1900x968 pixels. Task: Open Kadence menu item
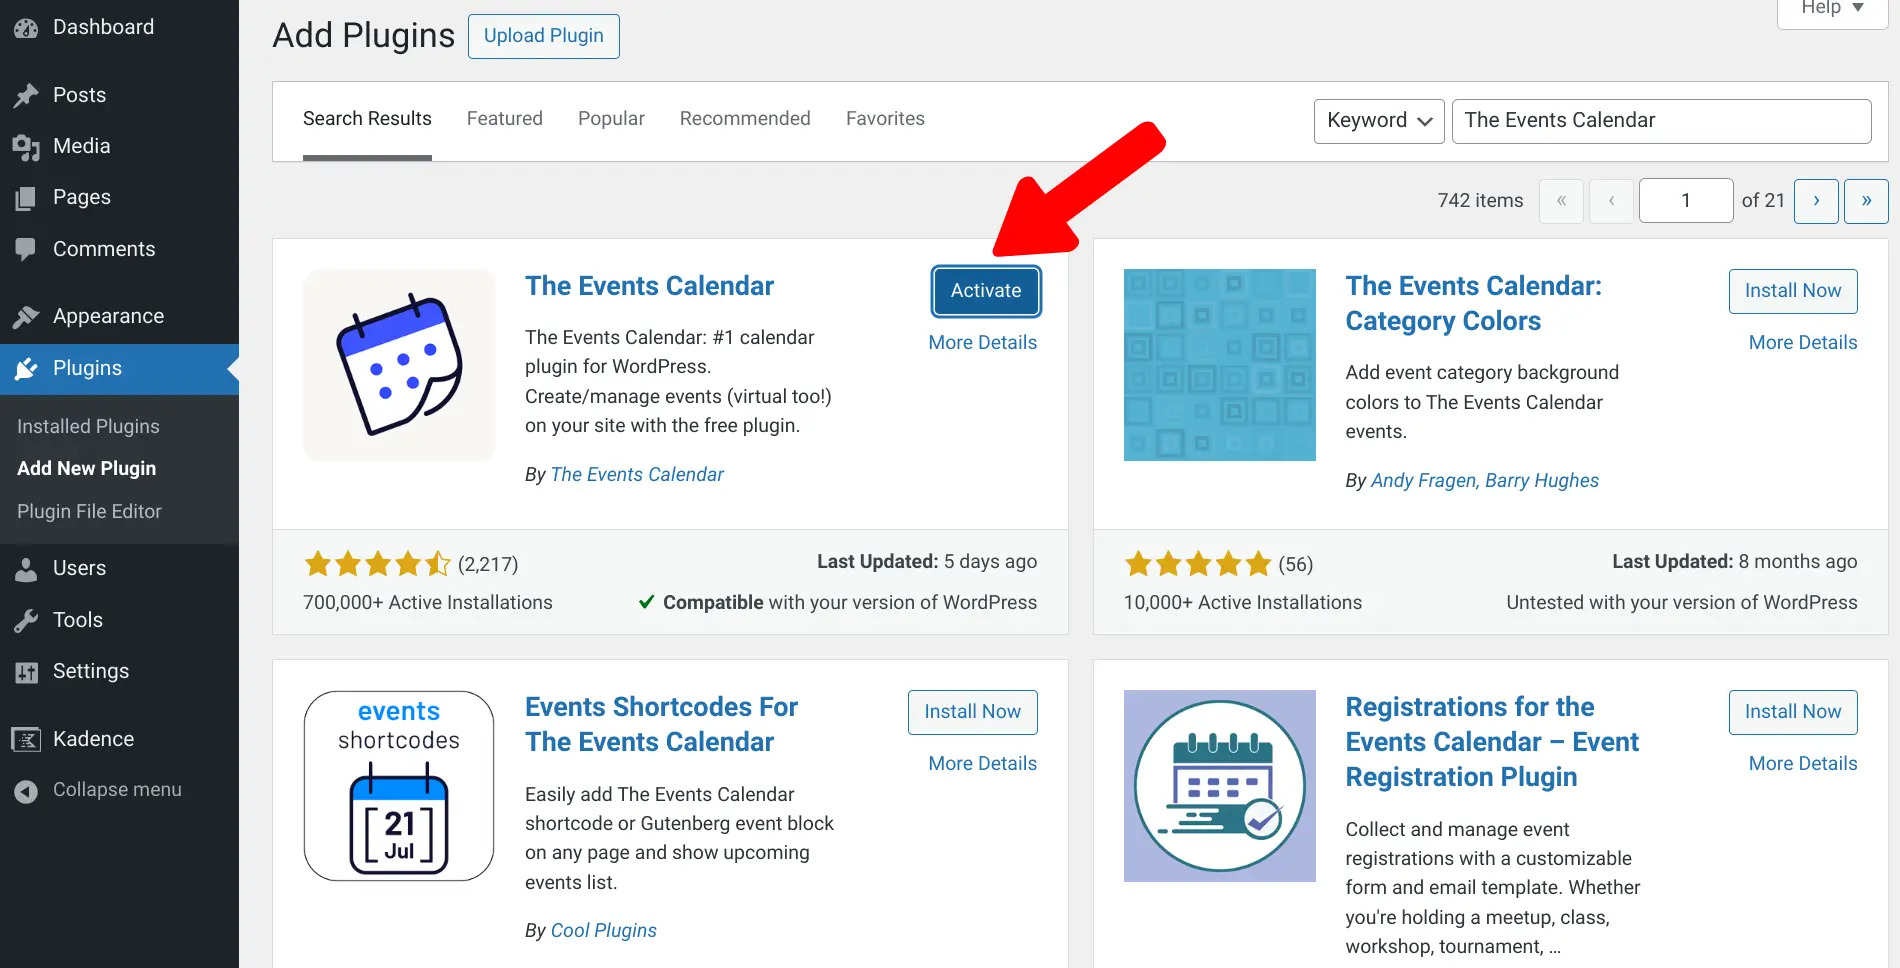coord(119,740)
